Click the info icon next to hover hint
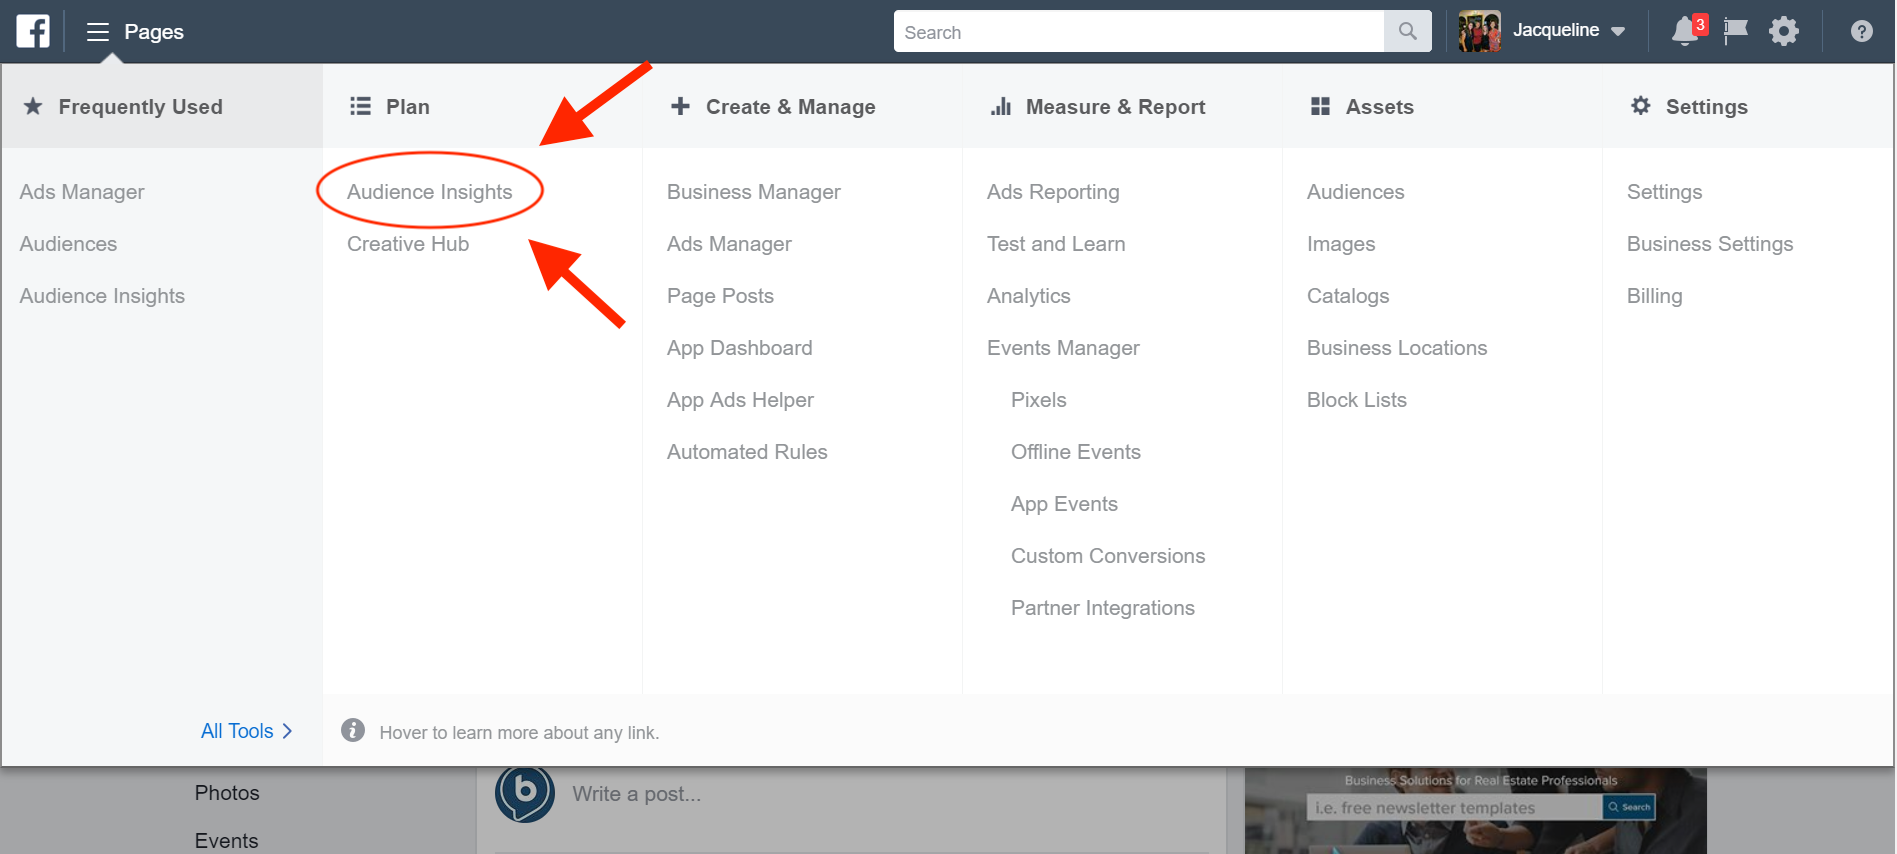Viewport: 1897px width, 854px height. pyautogui.click(x=353, y=730)
